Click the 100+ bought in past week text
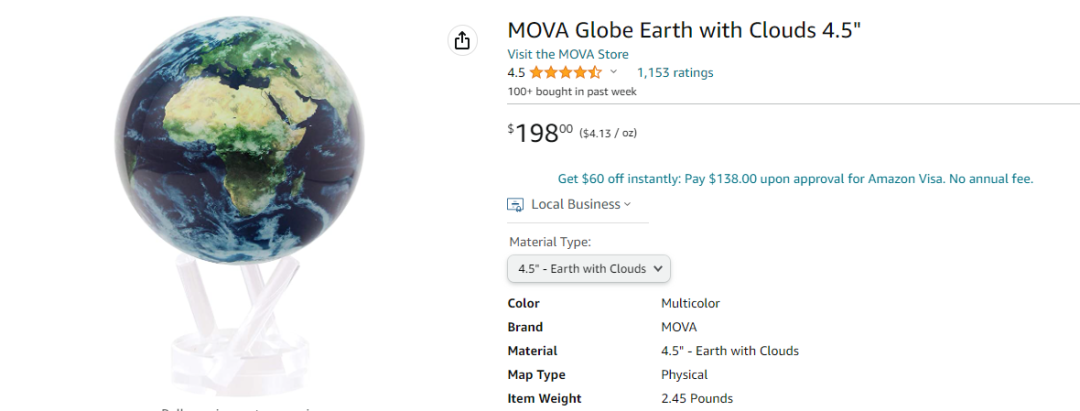Screen dimensions: 1080x411 coord(572,91)
